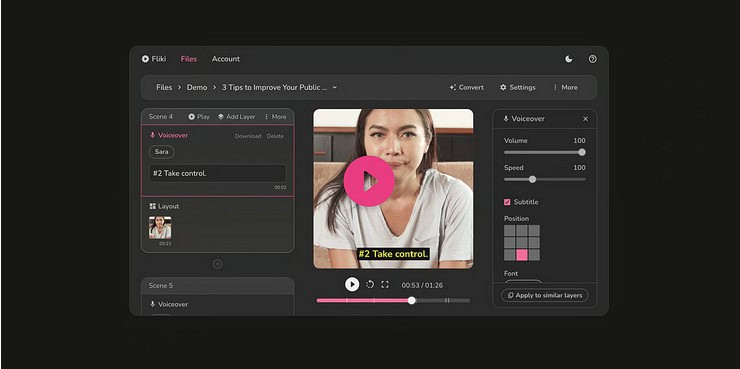The height and width of the screenshot is (369, 740).
Task: Click the large pink play button on video
Action: 369,181
